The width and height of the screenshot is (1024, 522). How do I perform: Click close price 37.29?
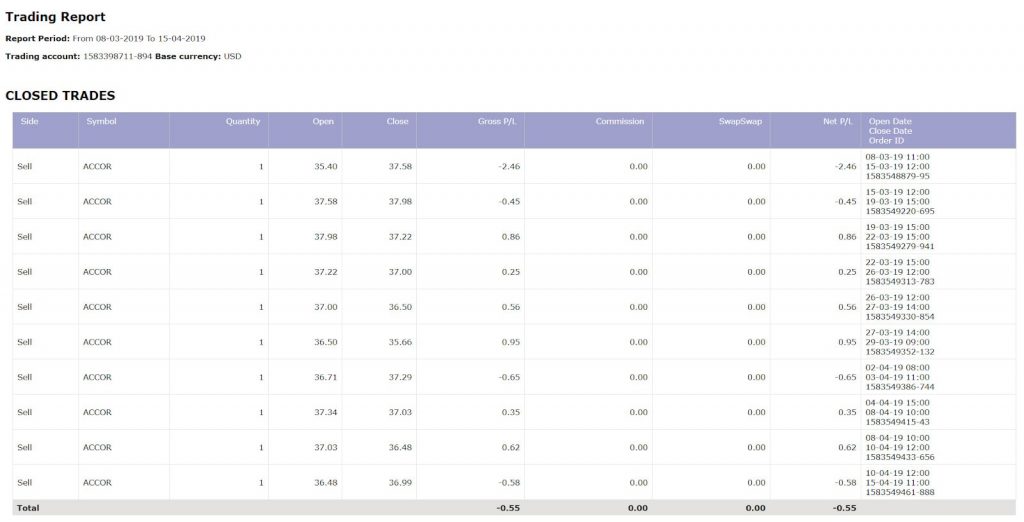(x=400, y=378)
